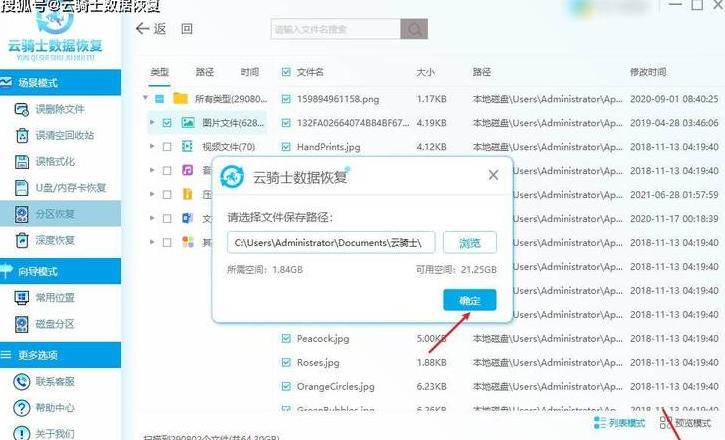The height and width of the screenshot is (440, 725).
Task: Toggle the 视频文件(70) checkbox
Action: coord(167,147)
